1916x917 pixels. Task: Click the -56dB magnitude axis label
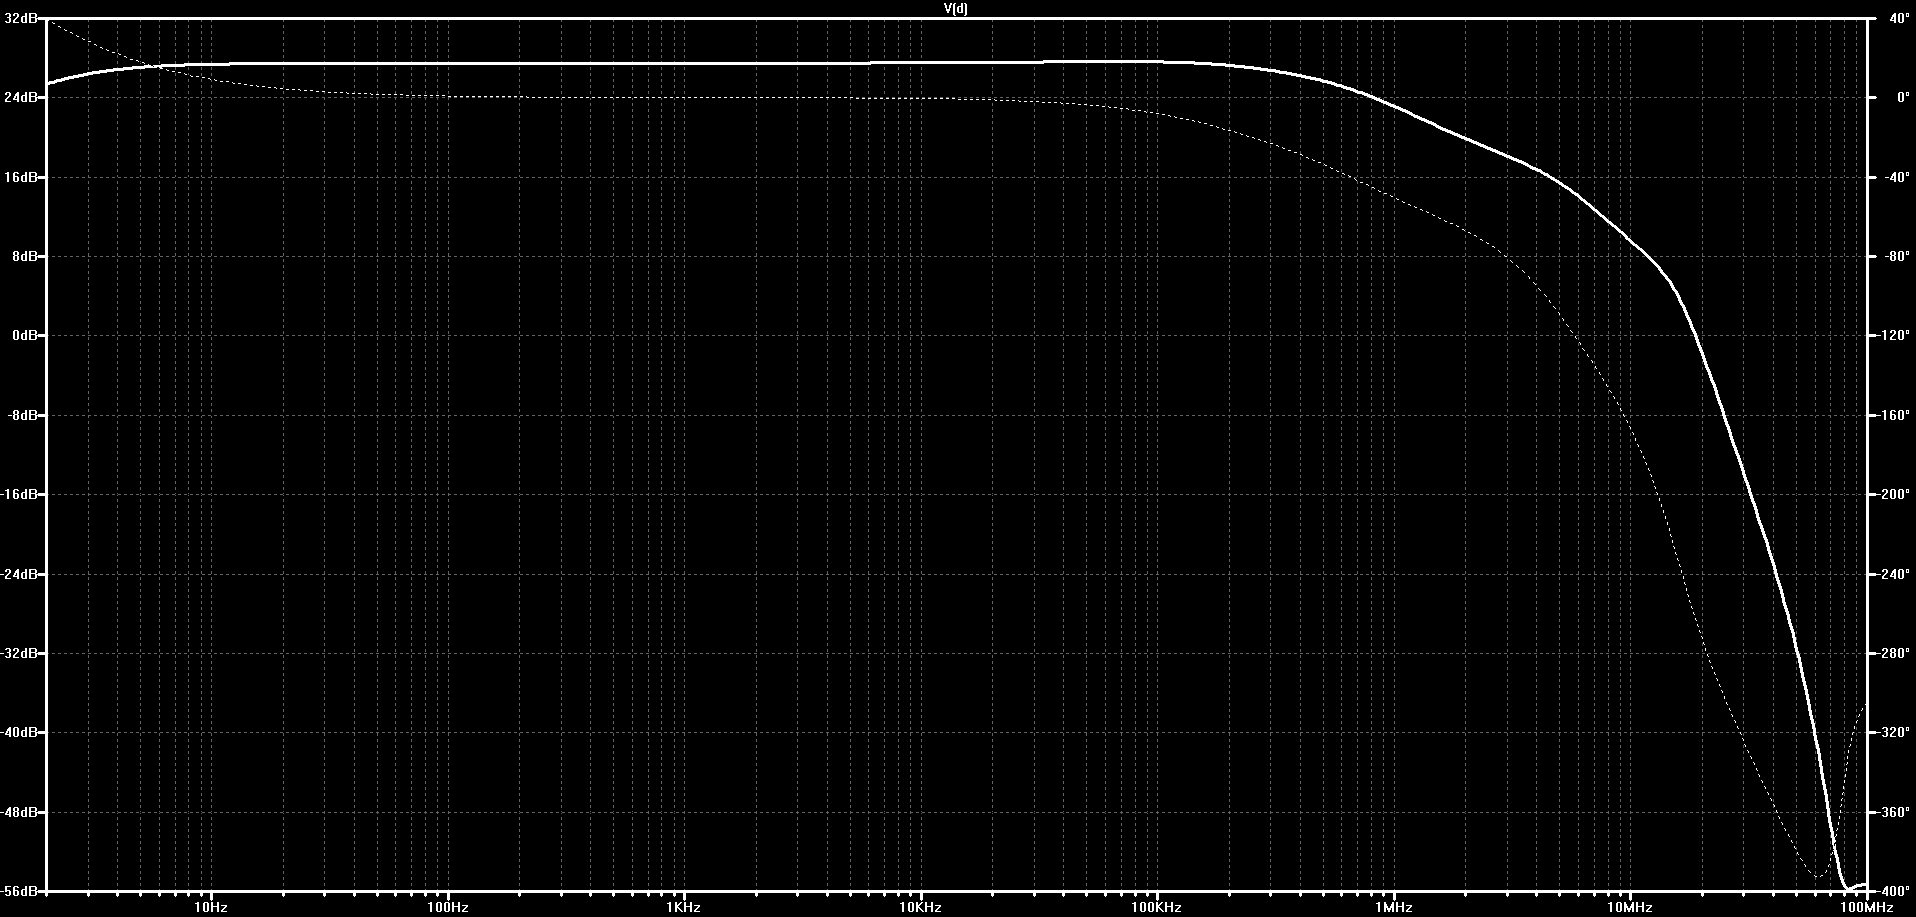pos(21,891)
